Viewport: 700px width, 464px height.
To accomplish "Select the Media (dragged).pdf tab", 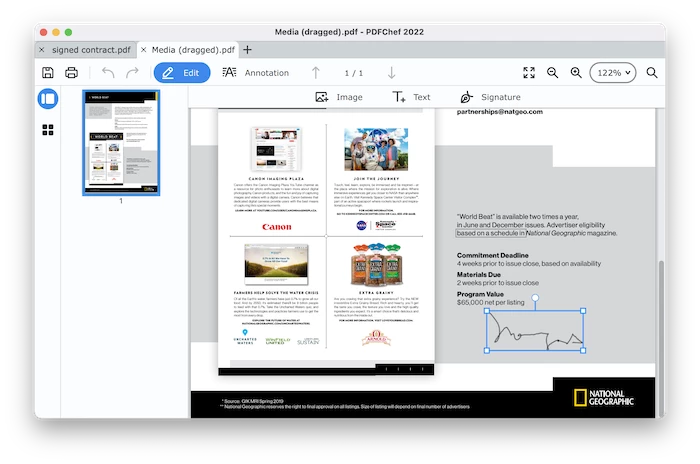I will pos(193,50).
